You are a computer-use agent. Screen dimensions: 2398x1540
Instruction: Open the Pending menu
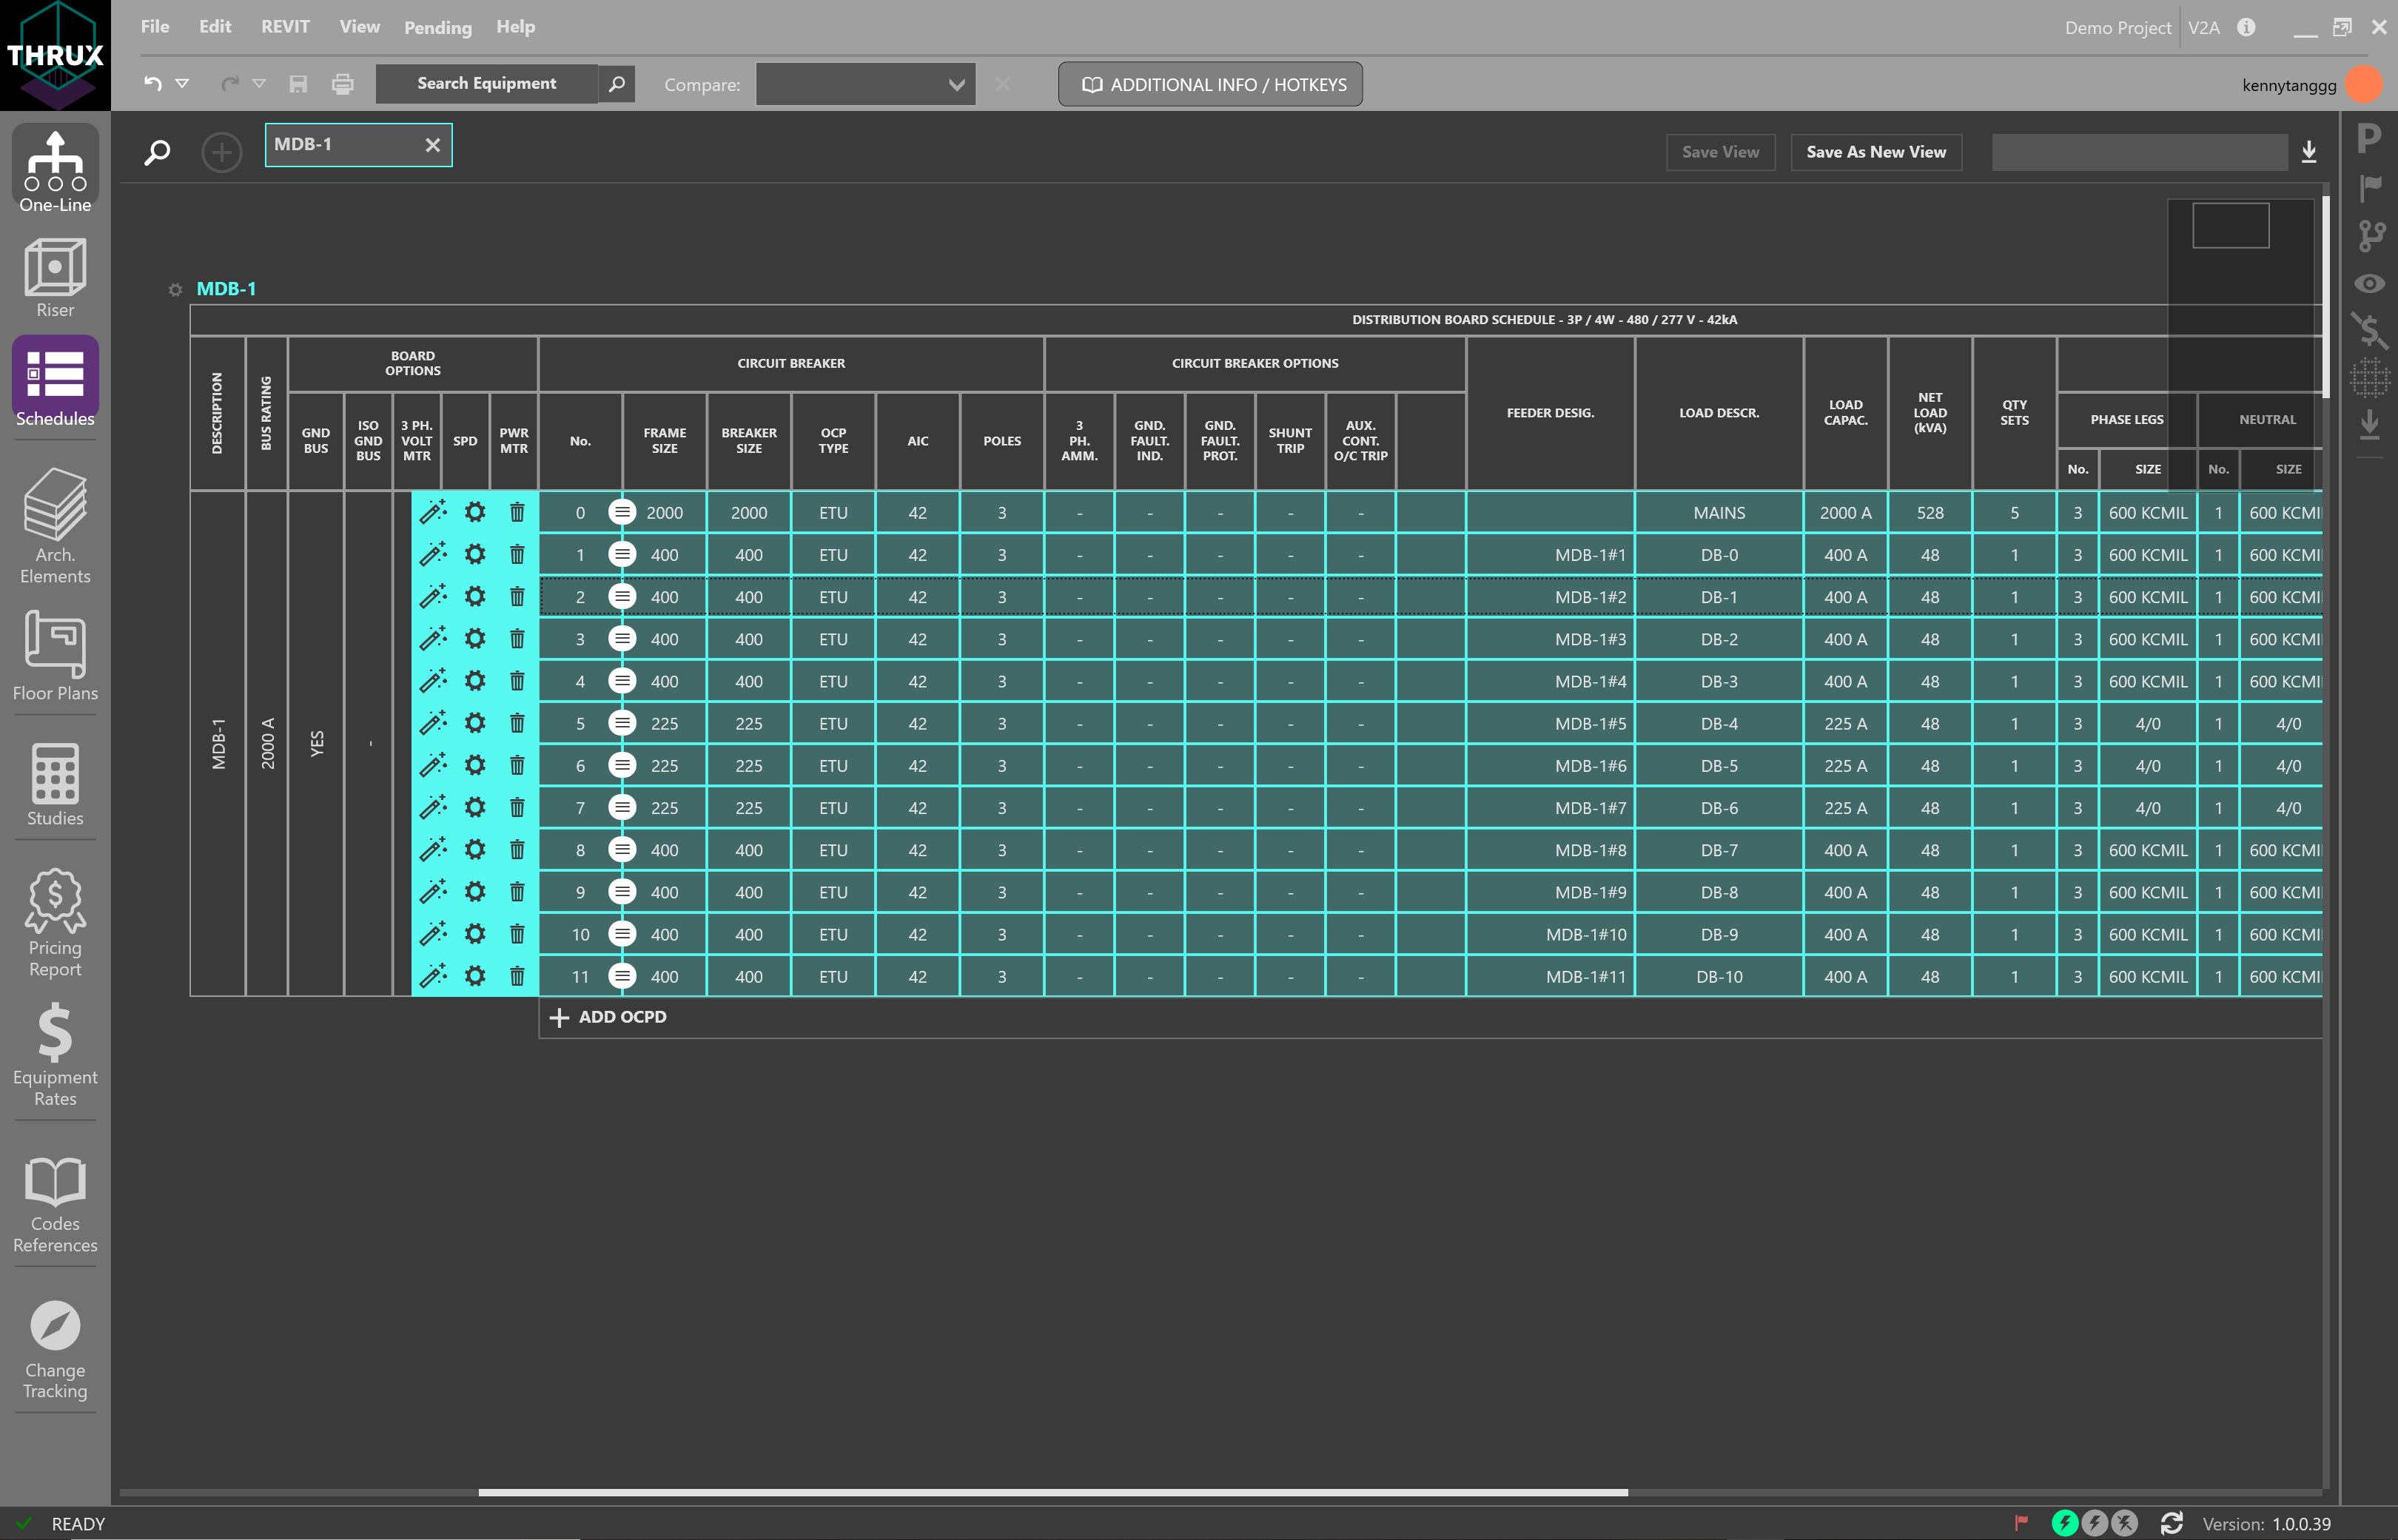point(437,27)
